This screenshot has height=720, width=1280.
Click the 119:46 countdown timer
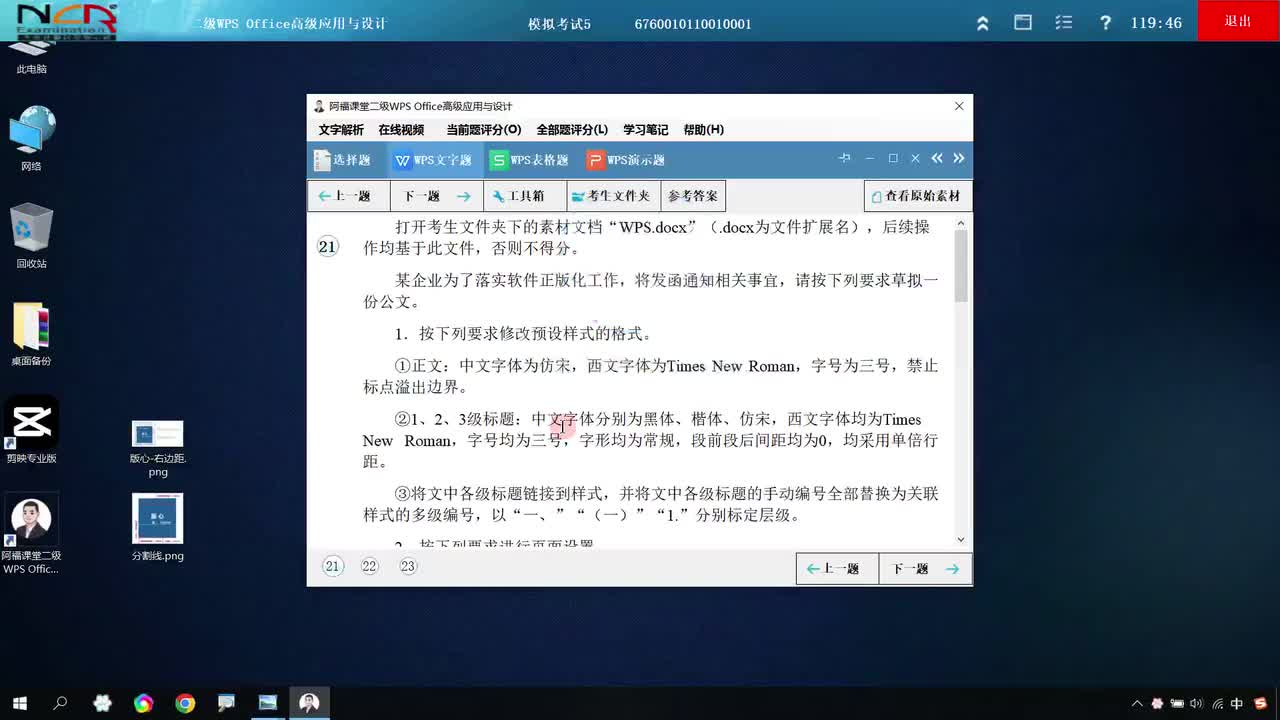[x=1156, y=23]
